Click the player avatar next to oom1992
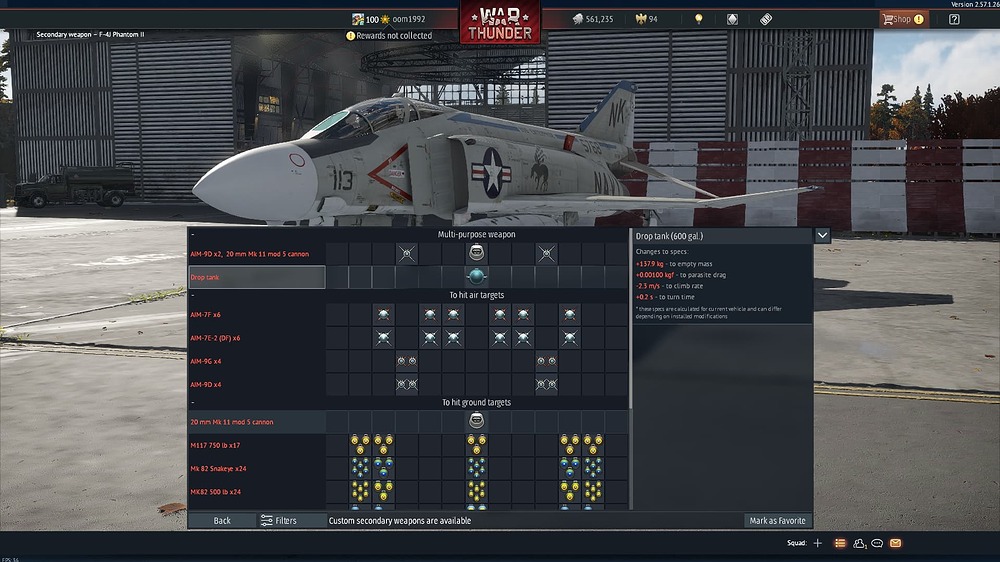 (x=358, y=19)
